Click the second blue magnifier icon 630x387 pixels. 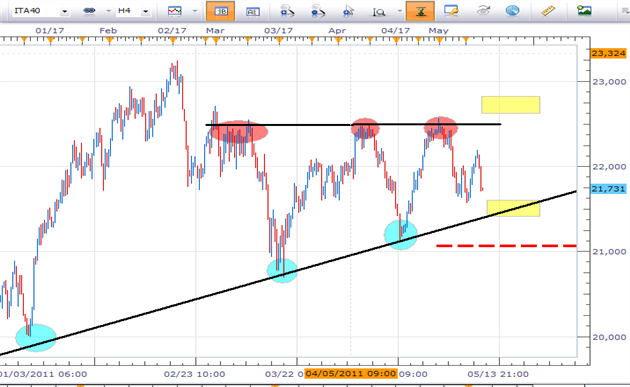pos(318,11)
